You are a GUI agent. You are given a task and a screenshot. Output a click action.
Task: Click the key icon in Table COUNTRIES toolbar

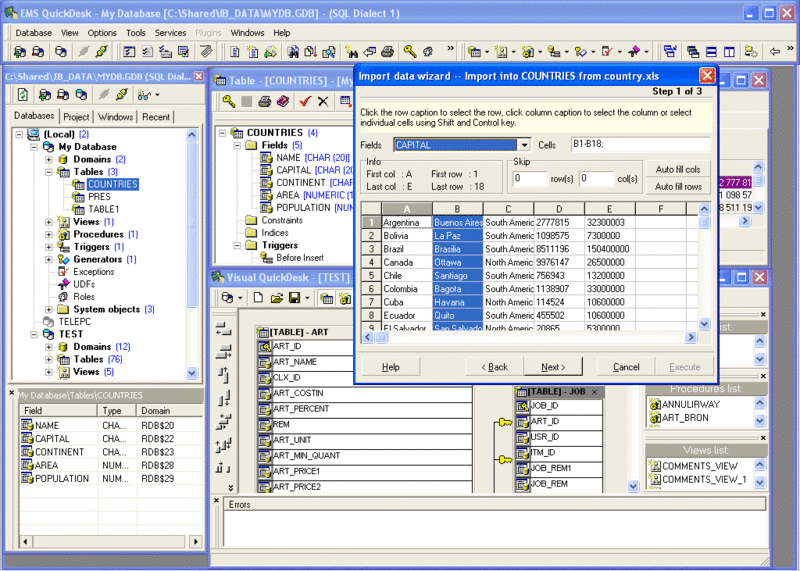(x=229, y=102)
